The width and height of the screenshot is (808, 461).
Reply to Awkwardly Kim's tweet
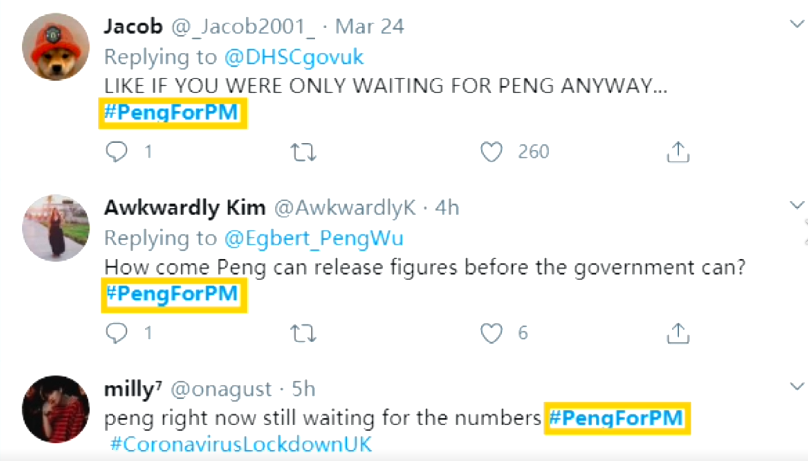pos(116,333)
